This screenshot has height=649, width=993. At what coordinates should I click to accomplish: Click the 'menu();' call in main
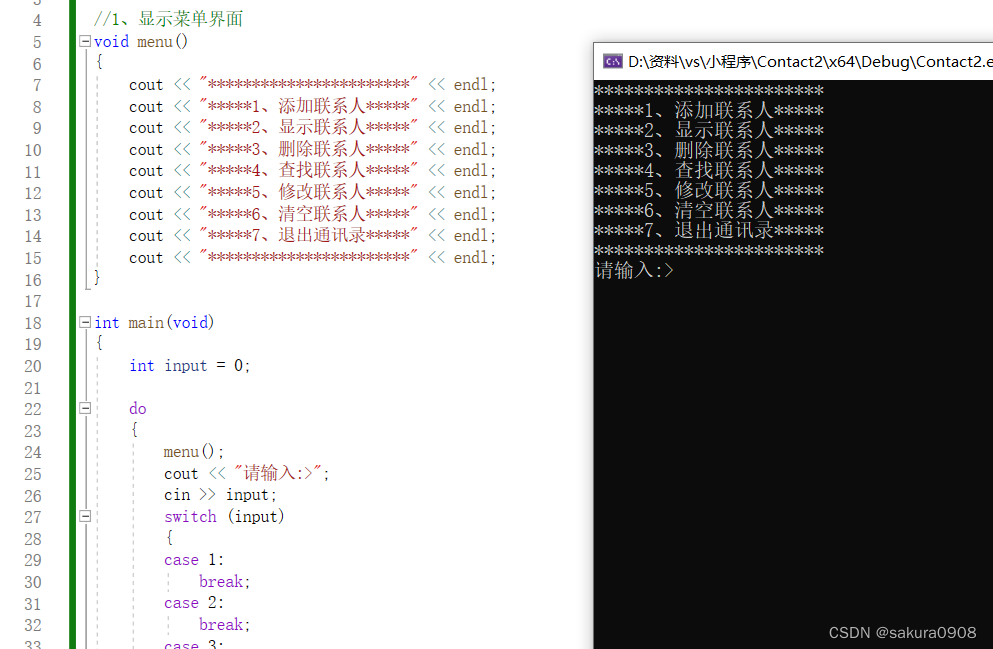click(194, 452)
